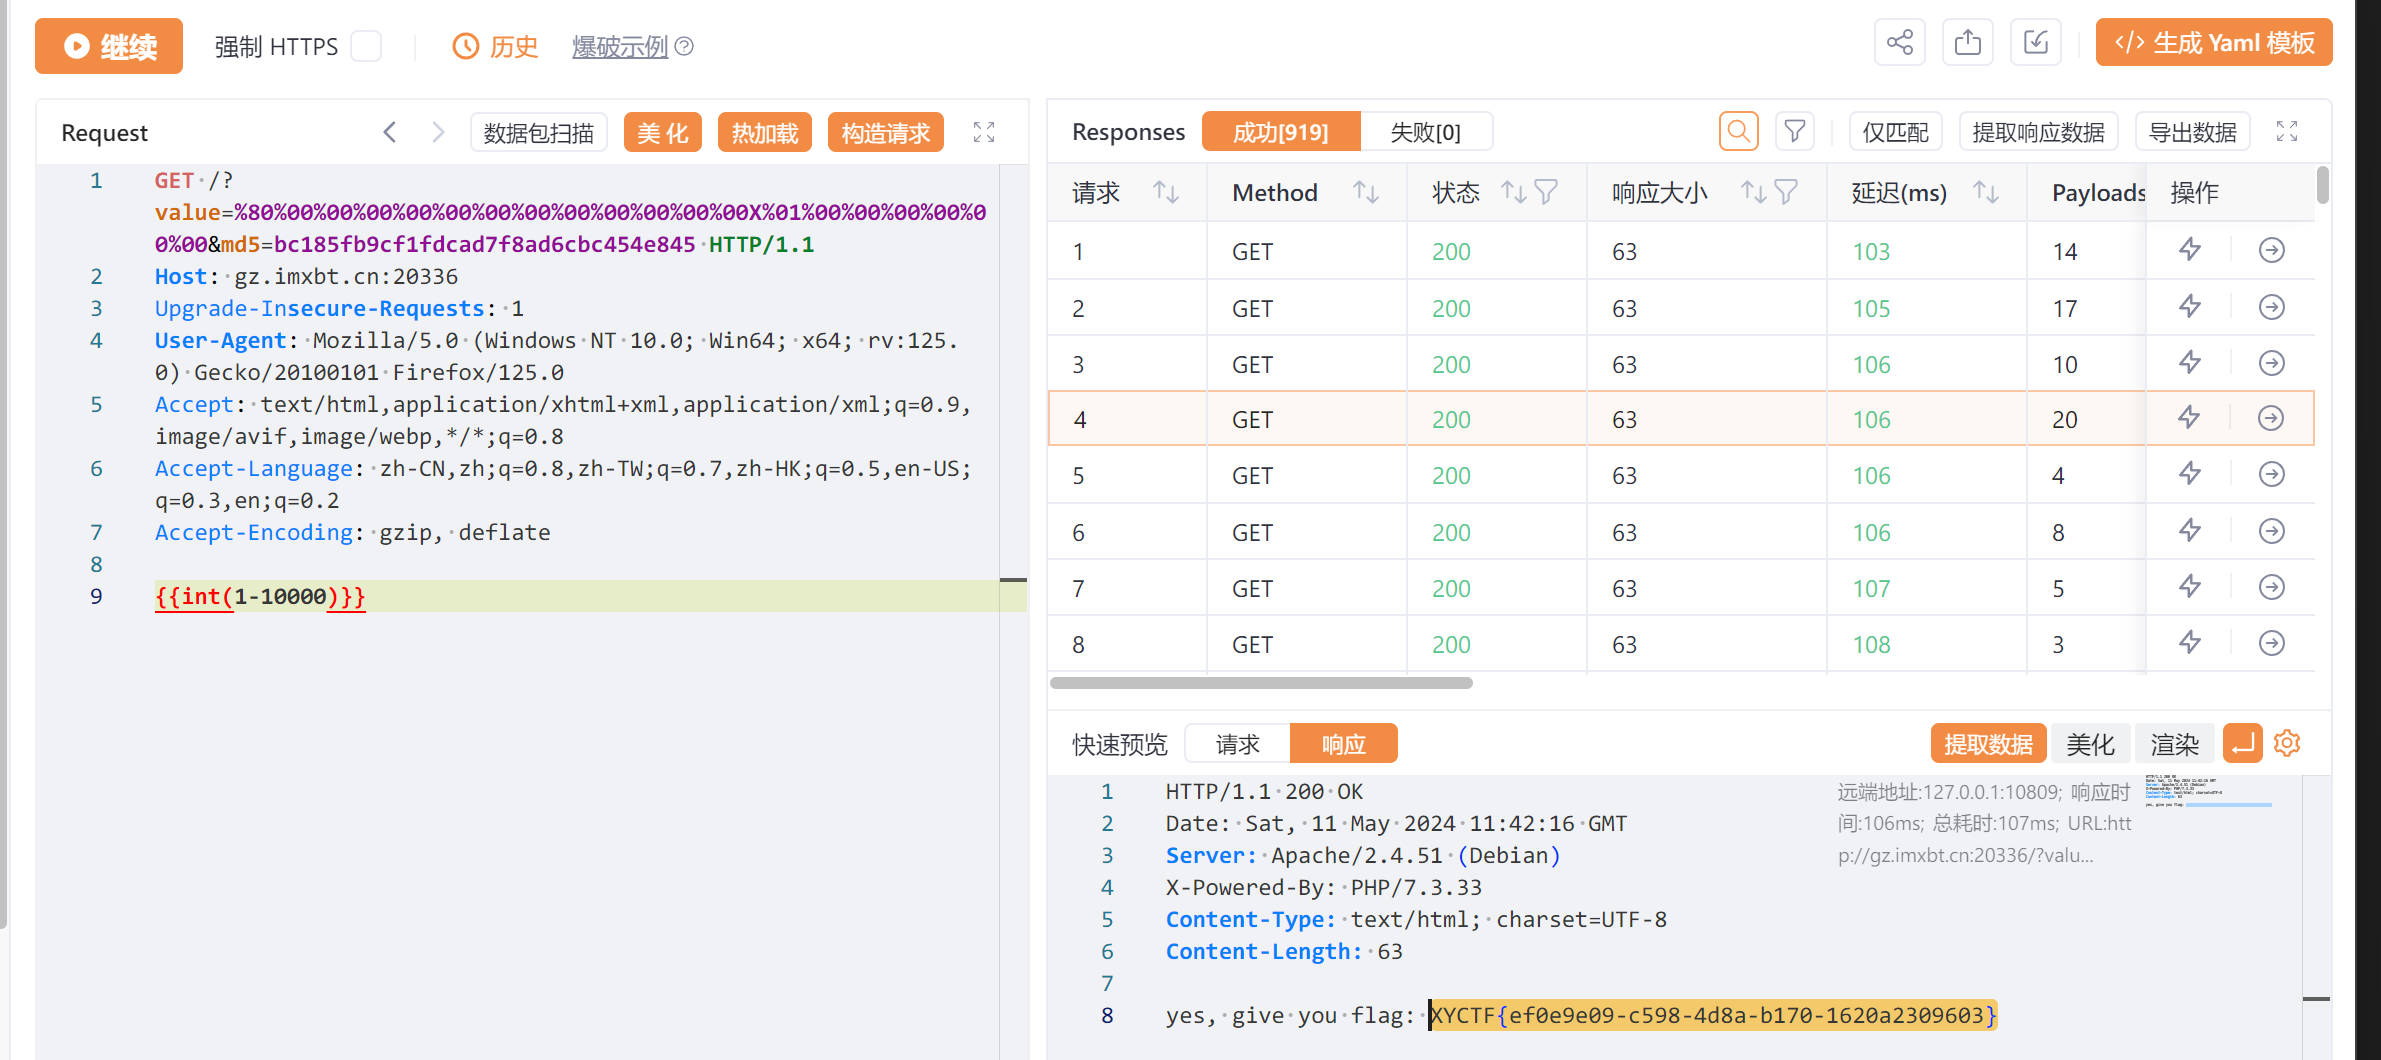Sort by 延迟(ms) column
Image resolution: width=2381 pixels, height=1060 pixels.
click(x=1986, y=192)
